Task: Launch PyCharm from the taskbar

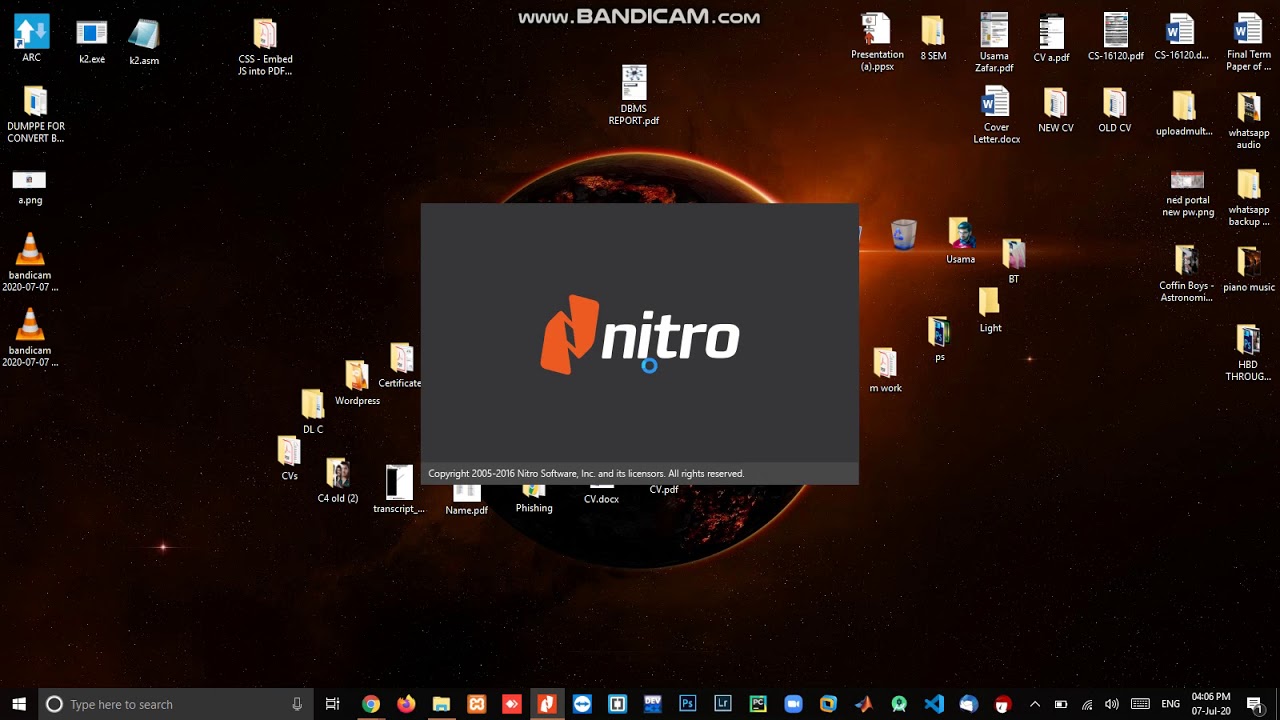Action: tap(758, 704)
